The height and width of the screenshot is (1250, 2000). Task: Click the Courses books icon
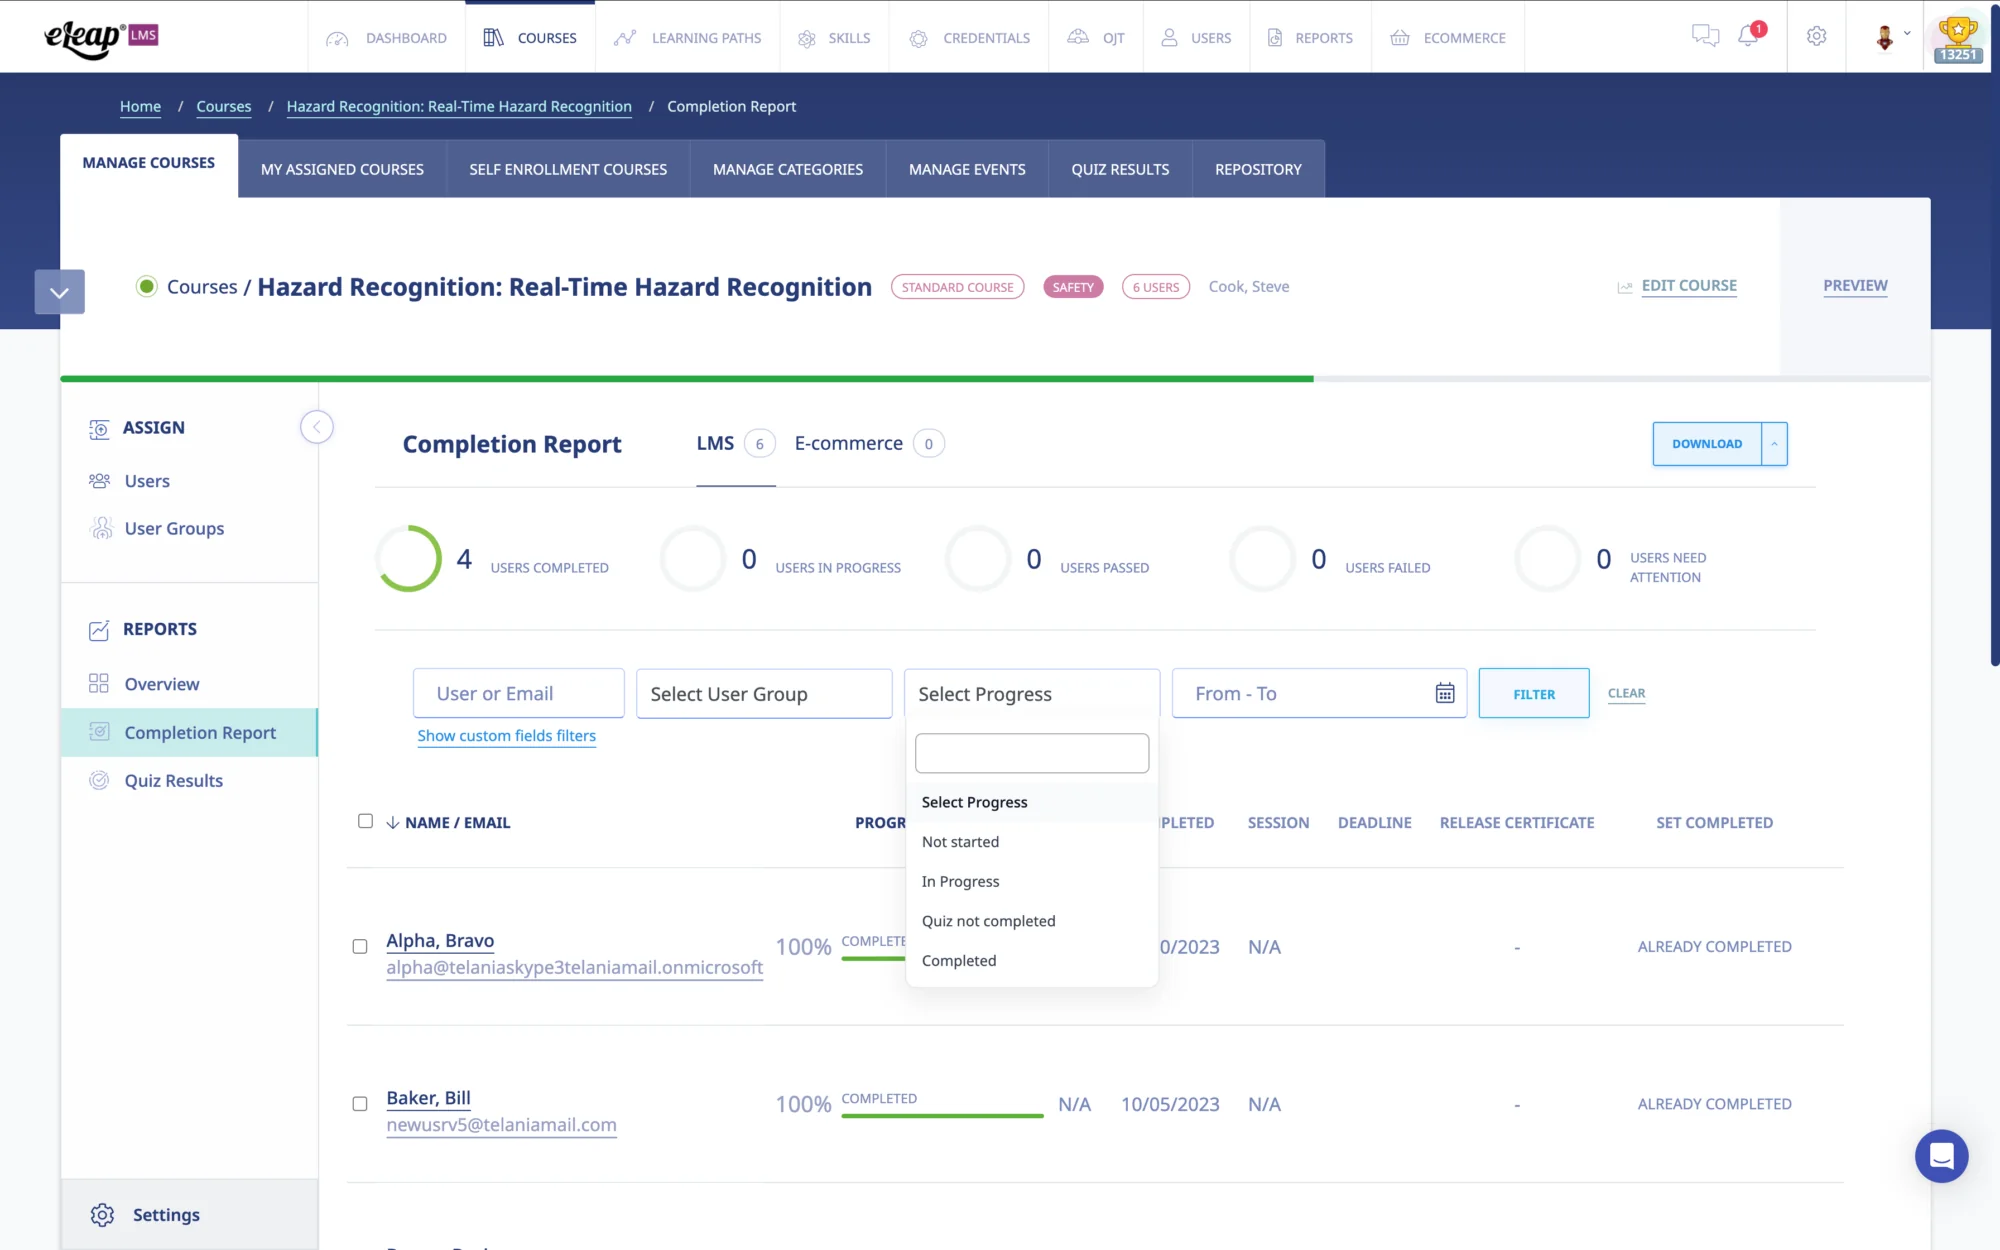(x=493, y=37)
